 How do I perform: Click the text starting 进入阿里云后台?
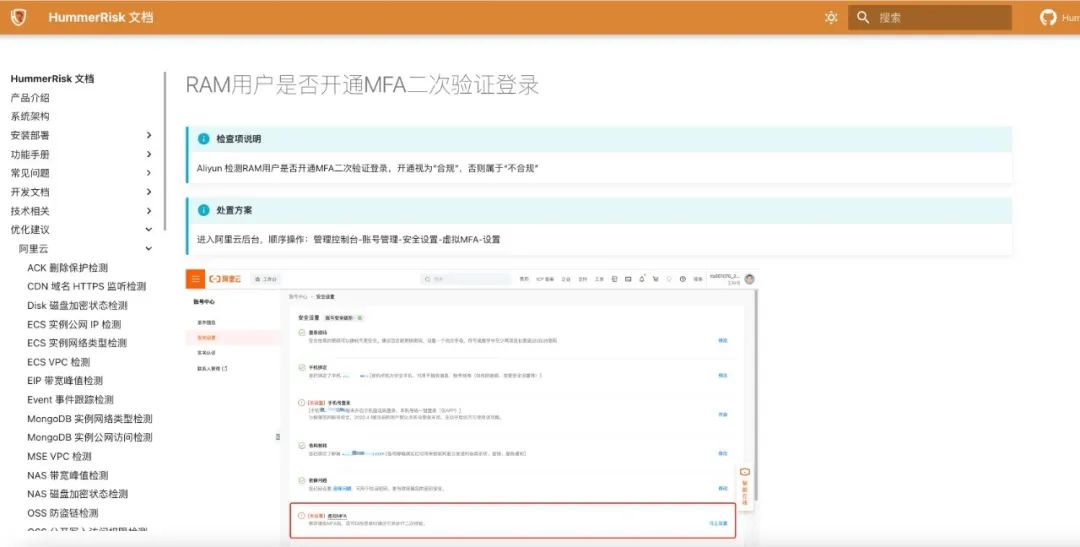click(349, 240)
